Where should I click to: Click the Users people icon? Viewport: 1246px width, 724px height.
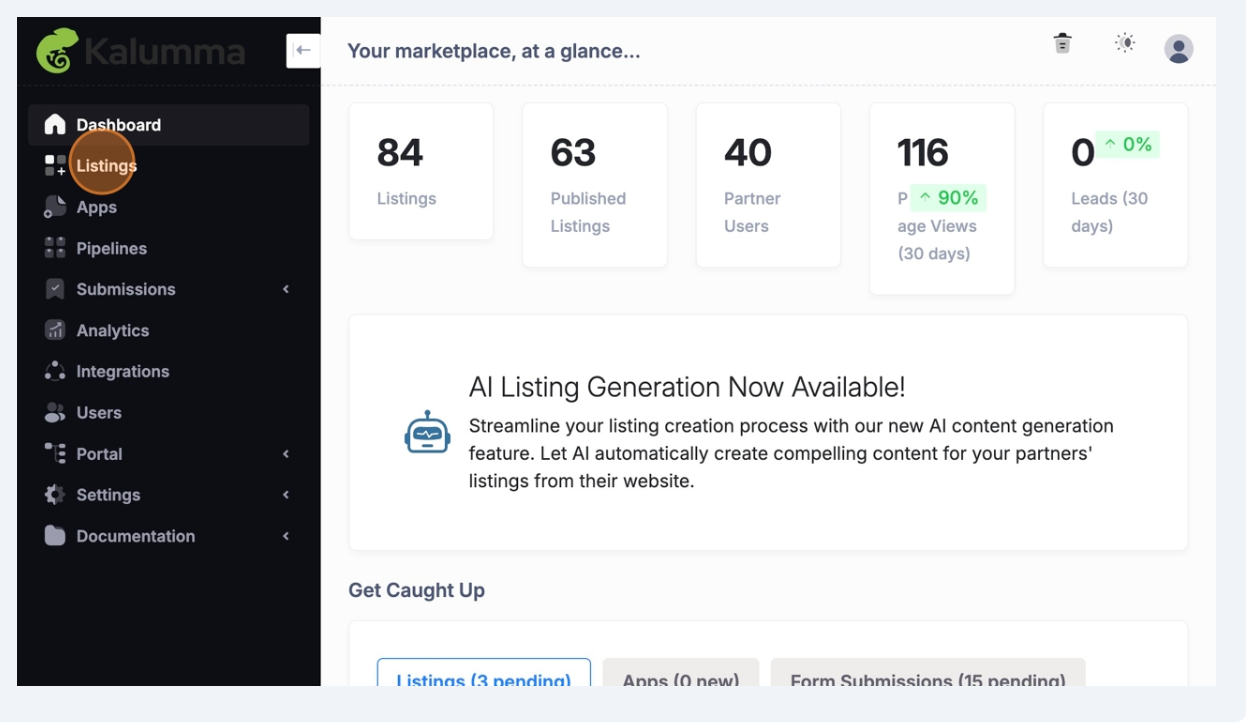click(x=55, y=412)
